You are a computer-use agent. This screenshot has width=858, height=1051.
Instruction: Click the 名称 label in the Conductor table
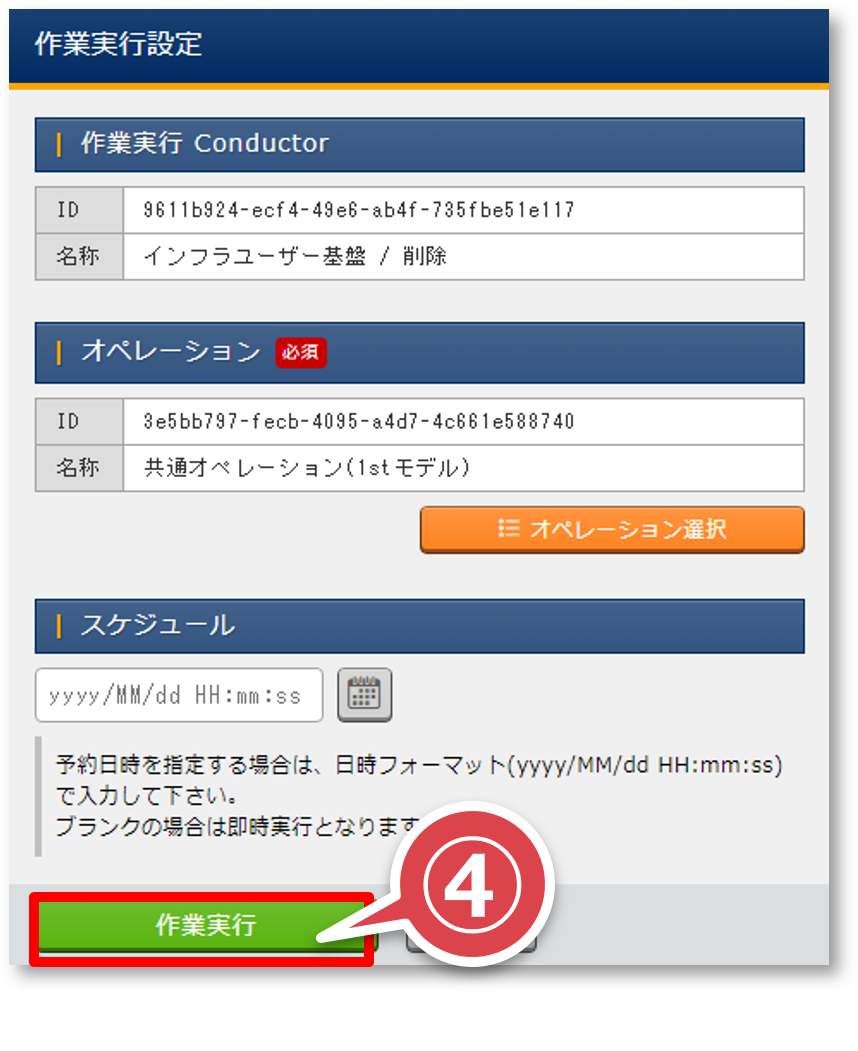(78, 256)
